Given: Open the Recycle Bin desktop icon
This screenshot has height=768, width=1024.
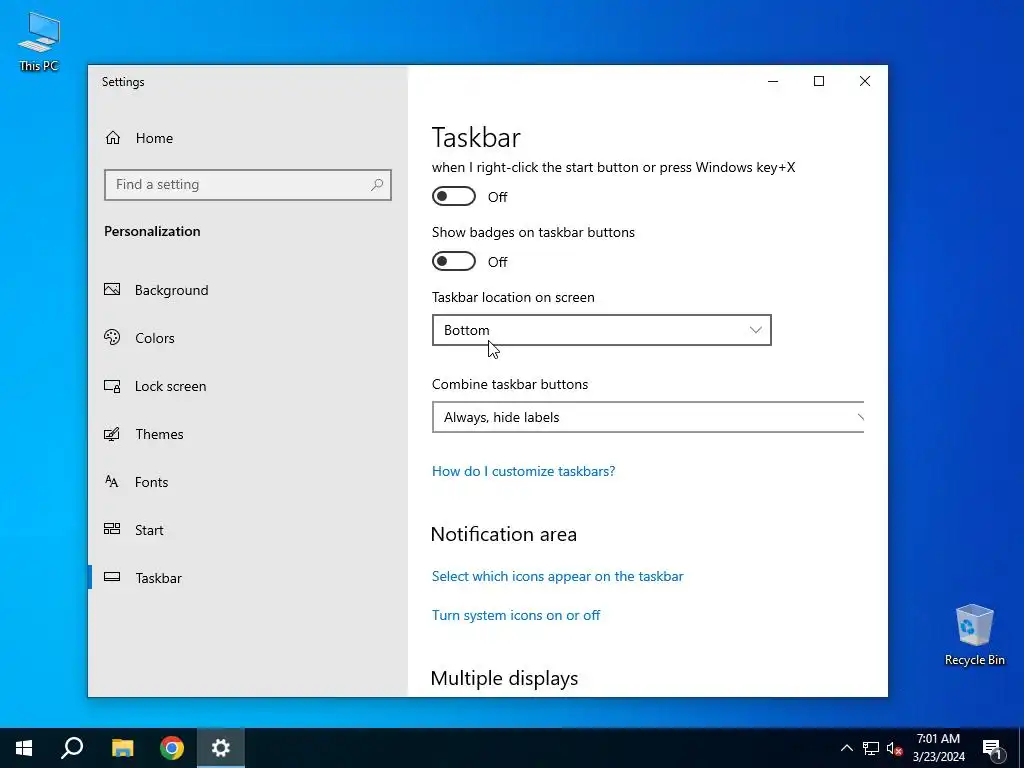Looking at the screenshot, I should [x=974, y=634].
